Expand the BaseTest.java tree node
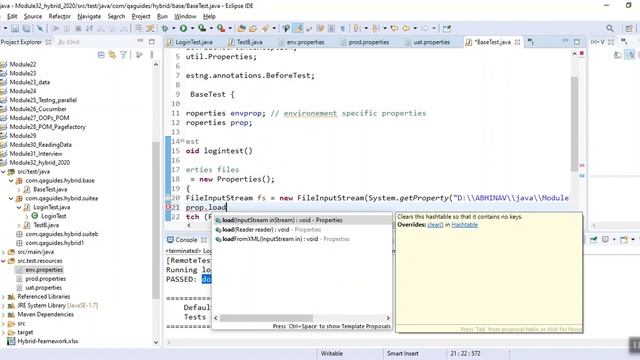 (19, 189)
